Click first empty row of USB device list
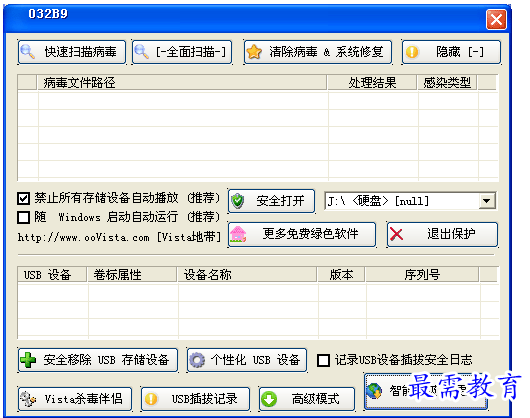This screenshot has height=418, width=530. click(257, 293)
